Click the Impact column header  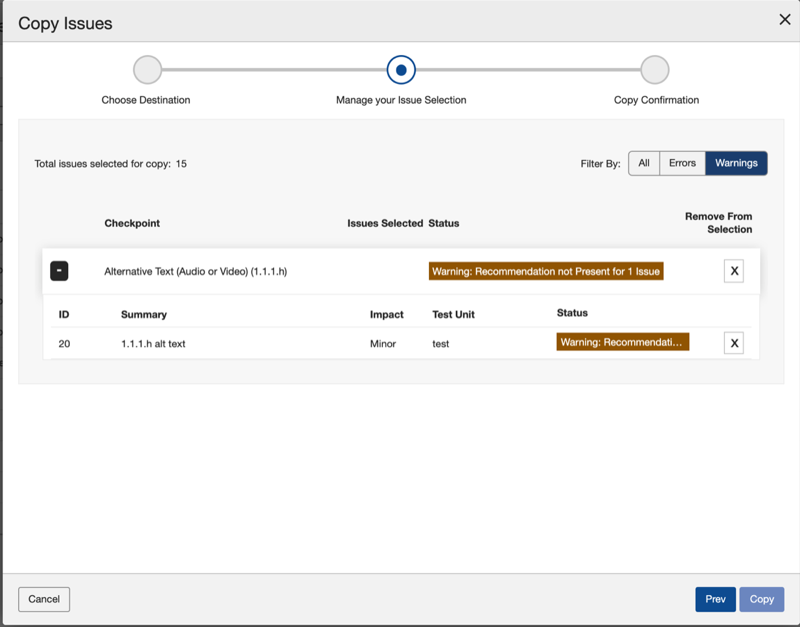click(386, 314)
